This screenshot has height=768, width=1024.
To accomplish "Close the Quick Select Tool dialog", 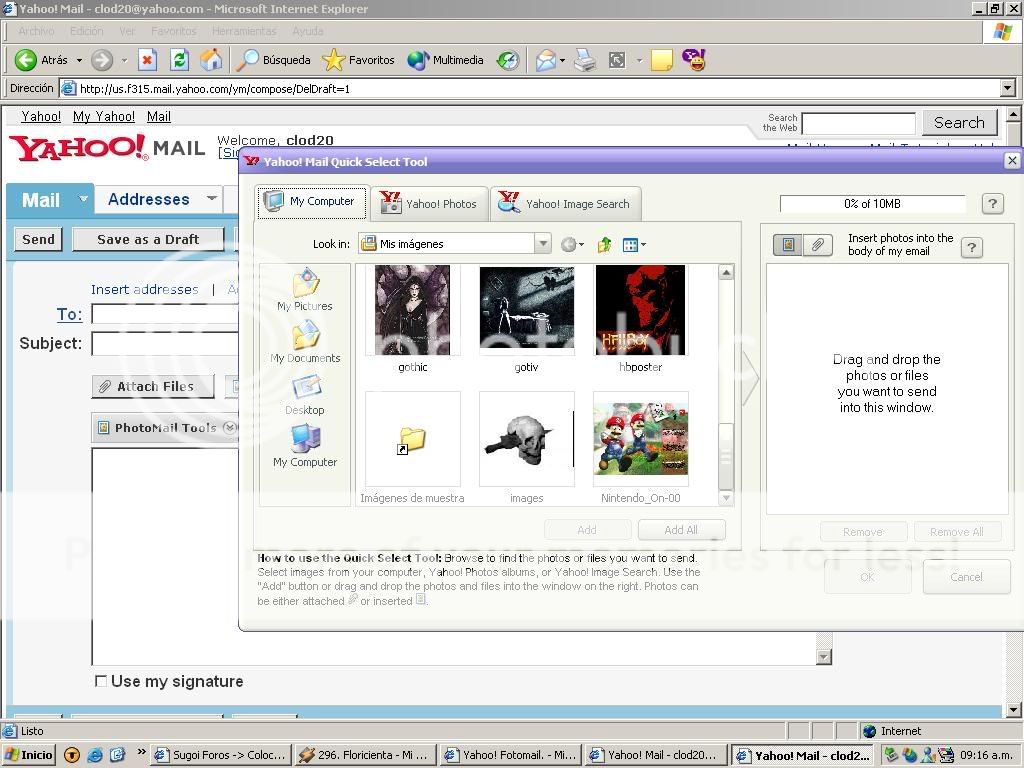I will pos(1012,161).
